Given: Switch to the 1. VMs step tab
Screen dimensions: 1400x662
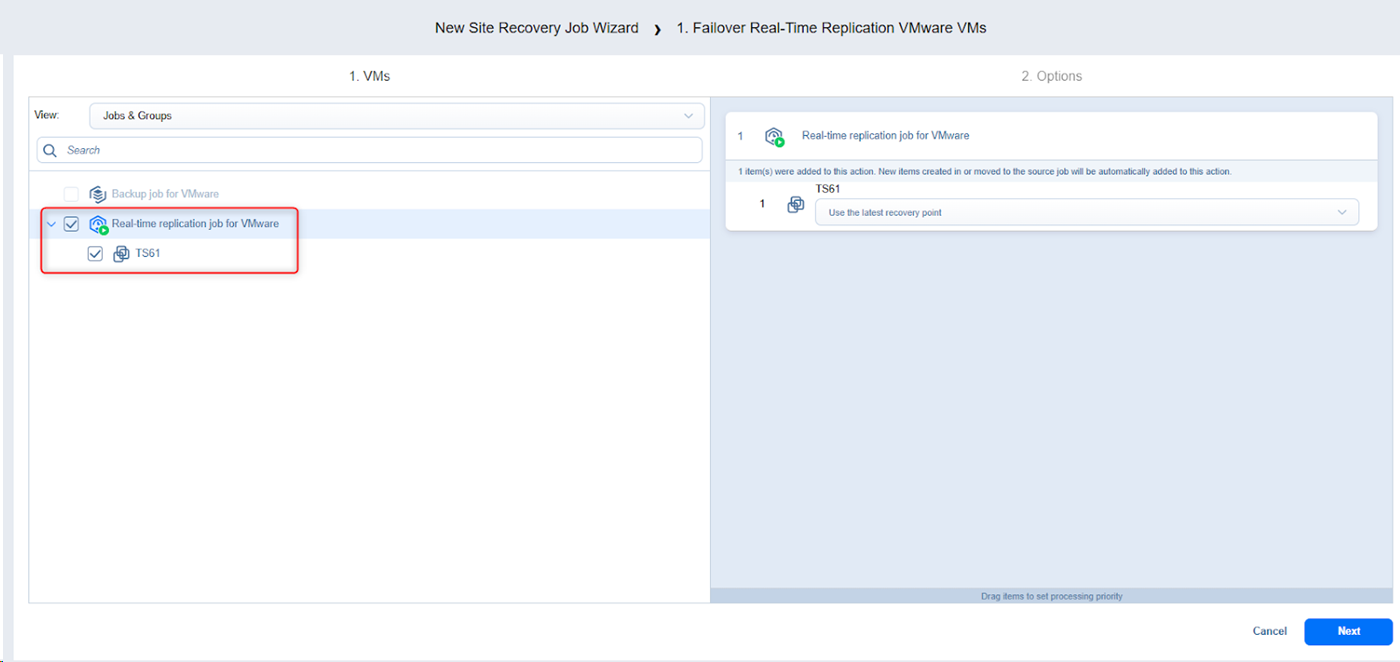Looking at the screenshot, I should (369, 76).
